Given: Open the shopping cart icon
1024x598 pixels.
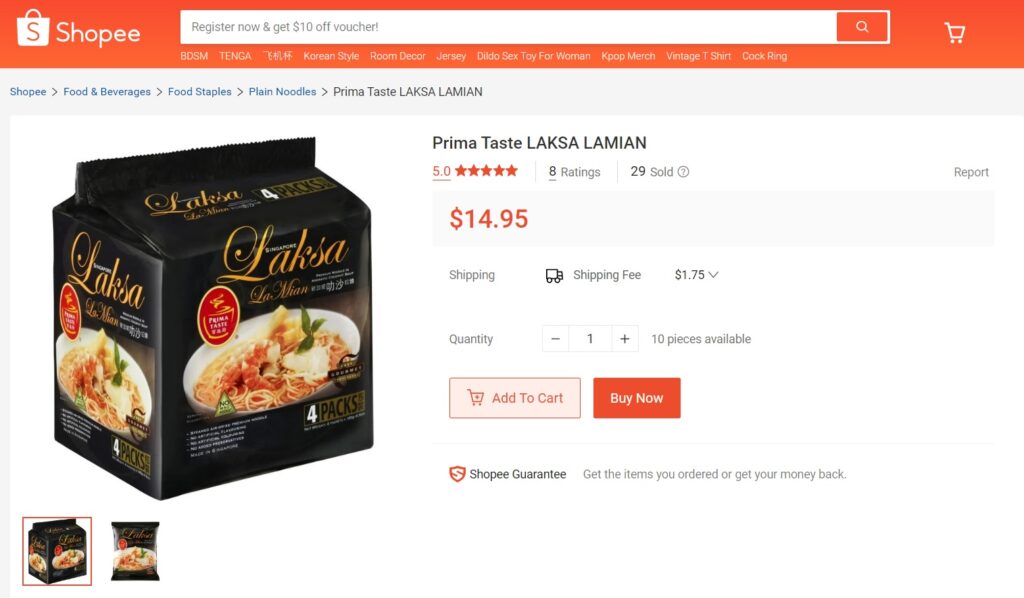Looking at the screenshot, I should pos(955,33).
